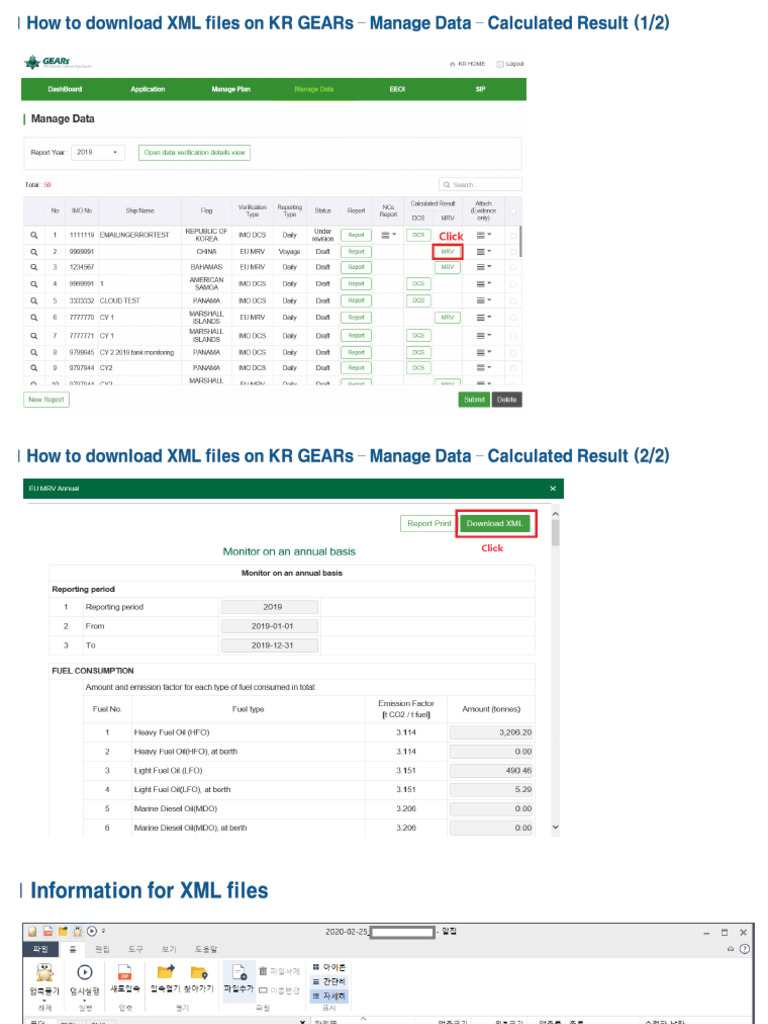Tick checkbox for CHINA flag row
The height and width of the screenshot is (1024, 768).
(x=513, y=251)
